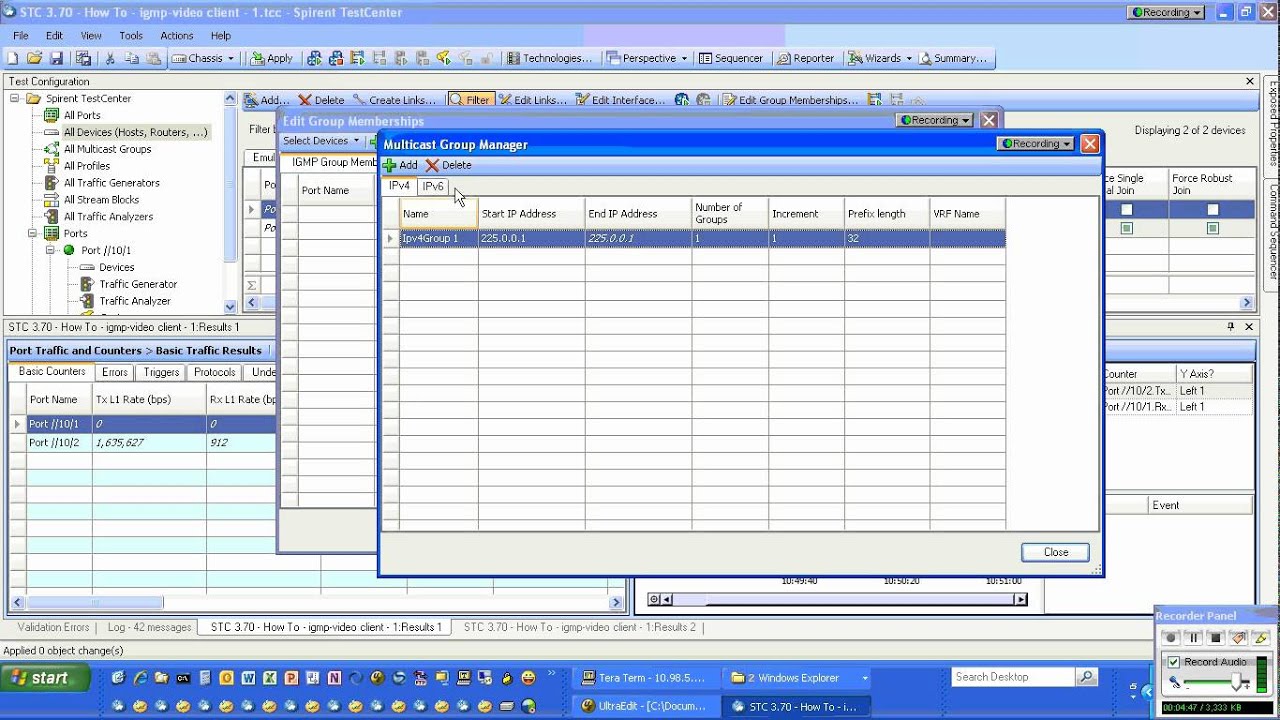The width and height of the screenshot is (1280, 720).
Task: Switch to the IPv6 tab
Action: coord(432,186)
